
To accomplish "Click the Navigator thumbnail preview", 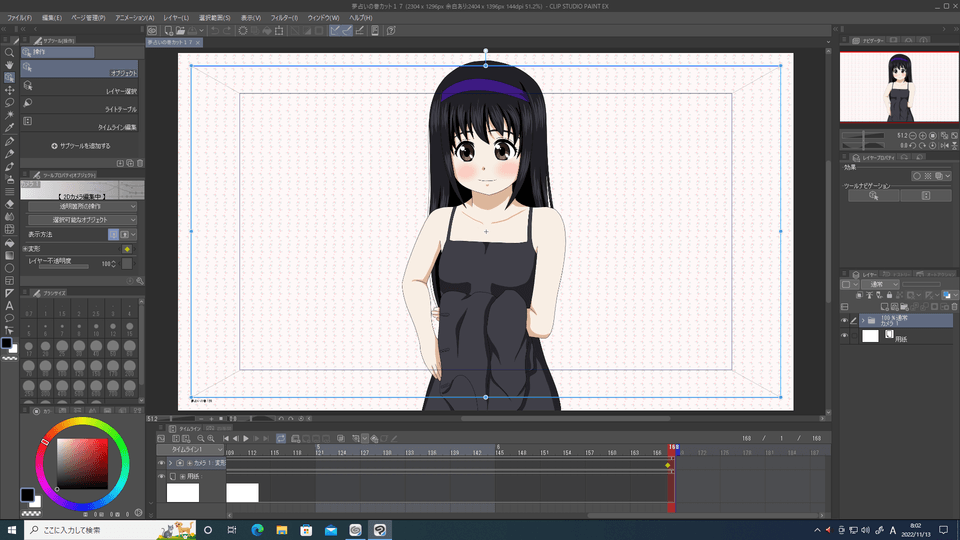I will [899, 87].
